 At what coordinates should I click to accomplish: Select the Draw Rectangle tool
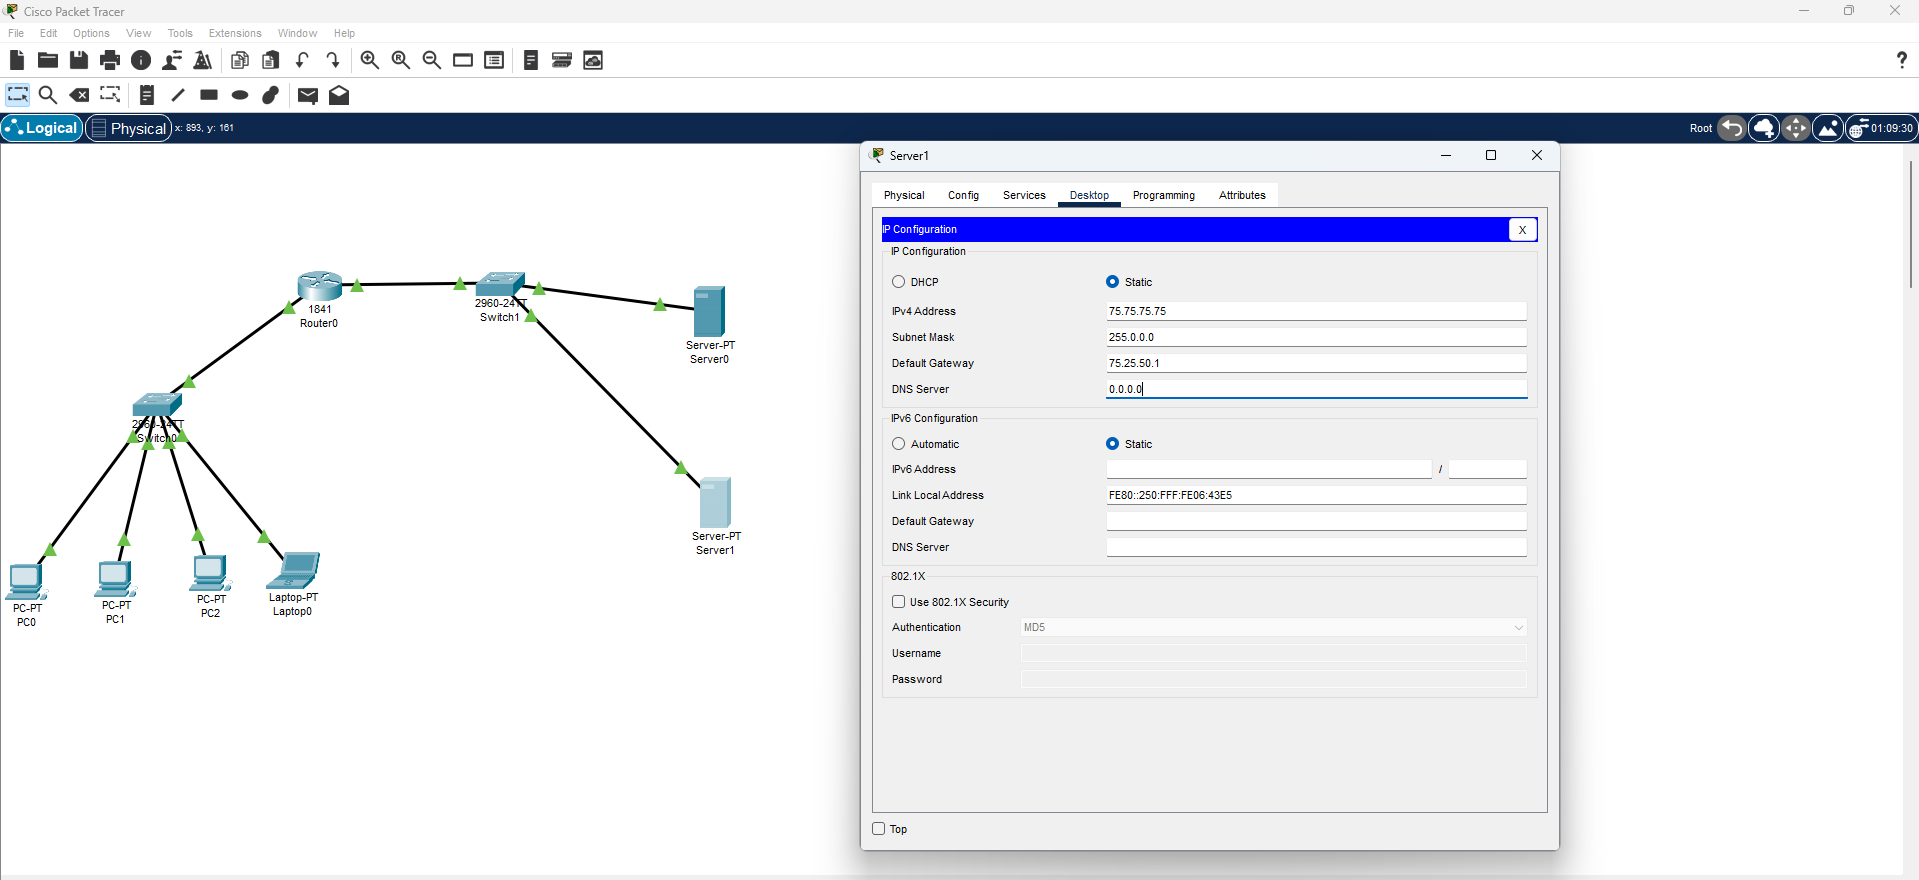pyautogui.click(x=209, y=95)
